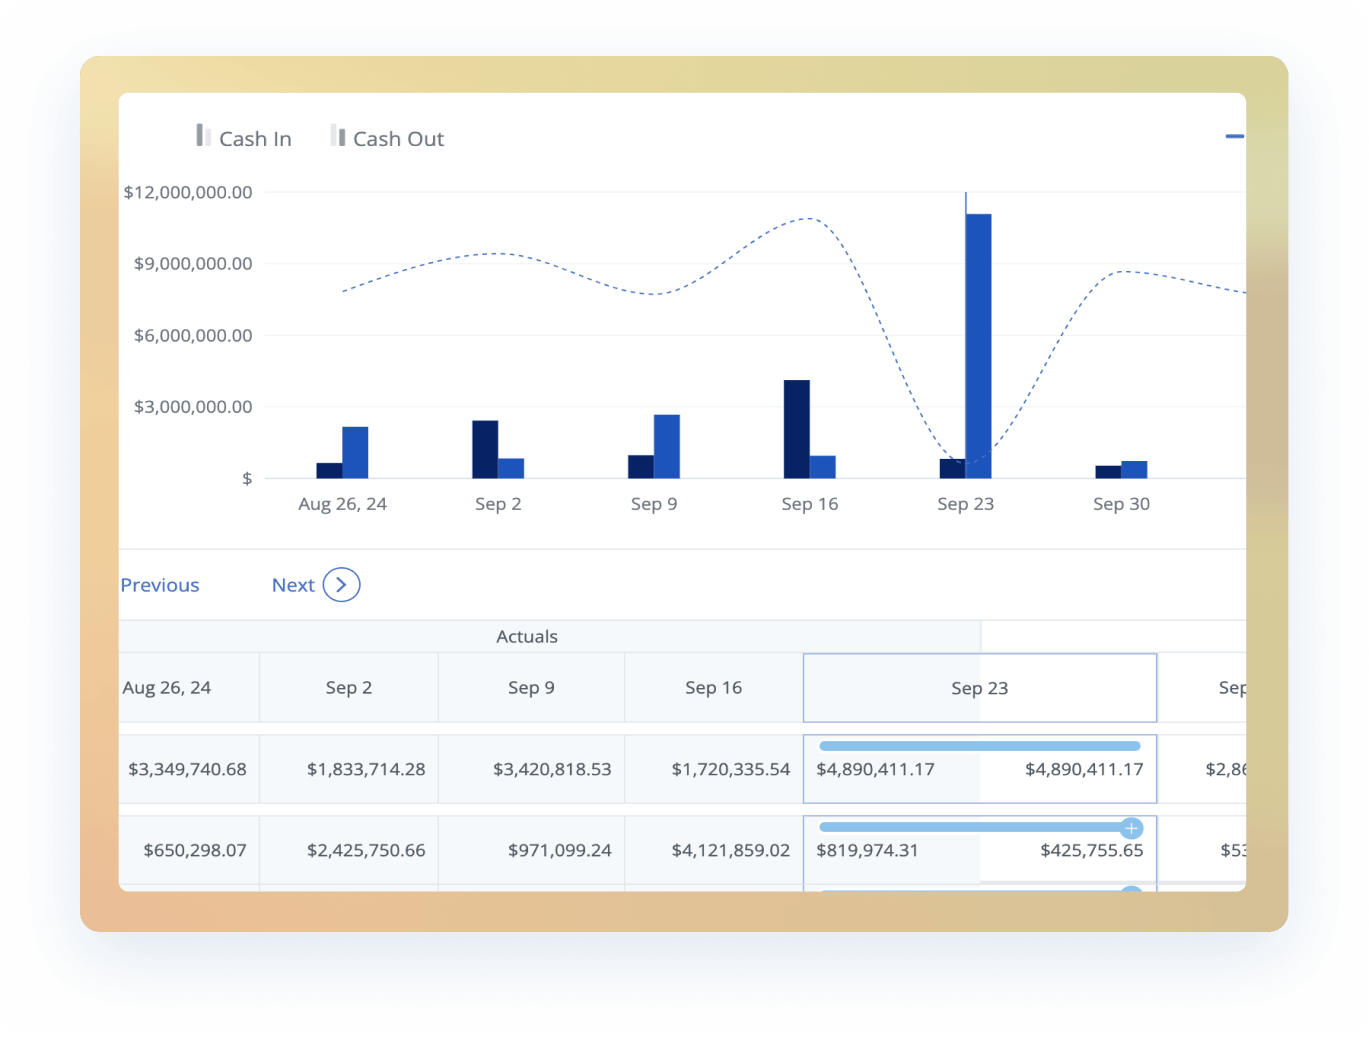Click the Sep 30 label on chart axis
This screenshot has height=1037, width=1369.
tap(1121, 504)
